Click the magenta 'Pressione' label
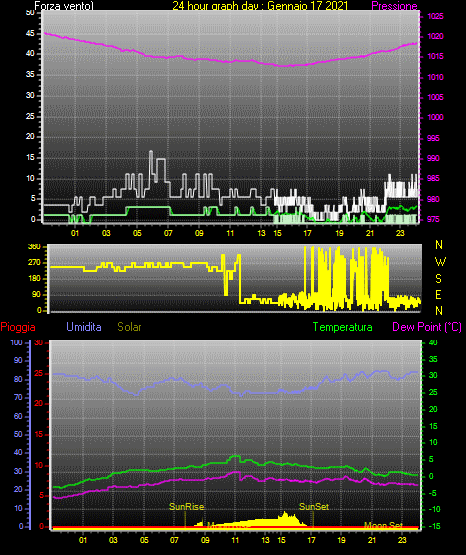 [394, 6]
